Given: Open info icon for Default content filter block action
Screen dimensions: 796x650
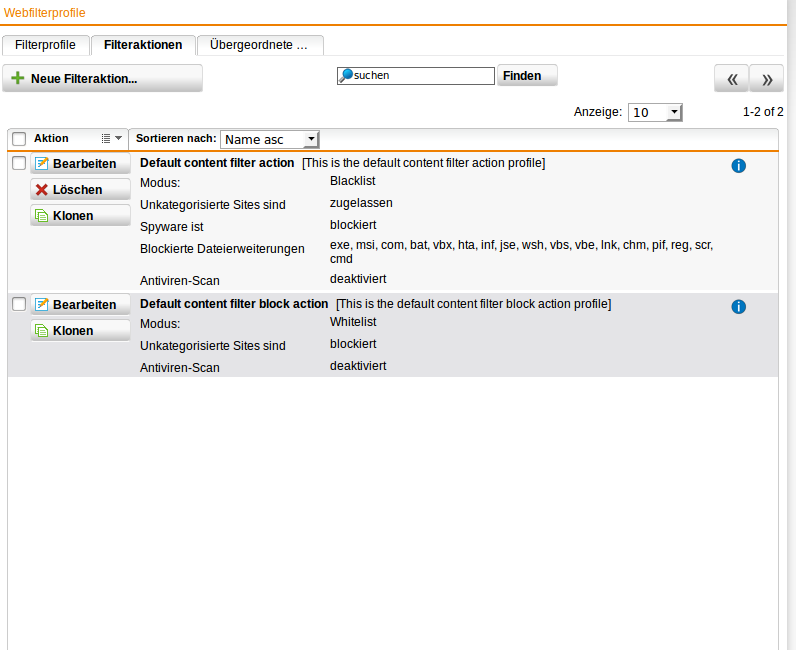Looking at the screenshot, I should coord(739,307).
